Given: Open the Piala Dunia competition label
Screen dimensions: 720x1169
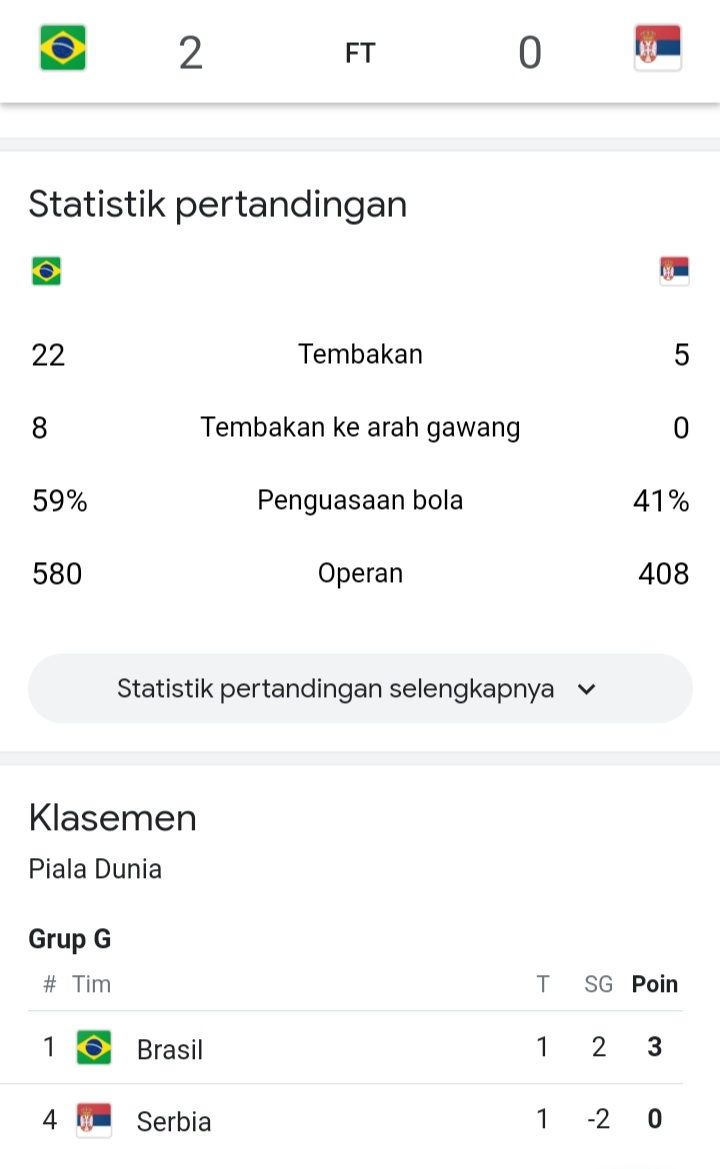Looking at the screenshot, I should 95,869.
